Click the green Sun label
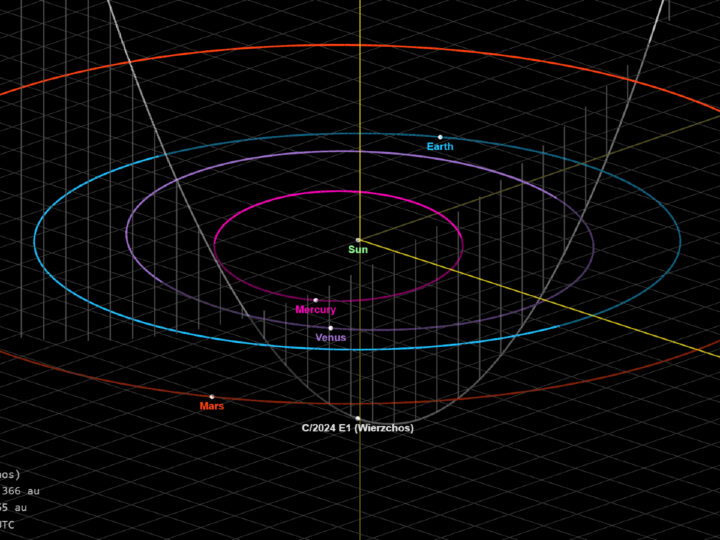The image size is (720, 540). [x=358, y=250]
